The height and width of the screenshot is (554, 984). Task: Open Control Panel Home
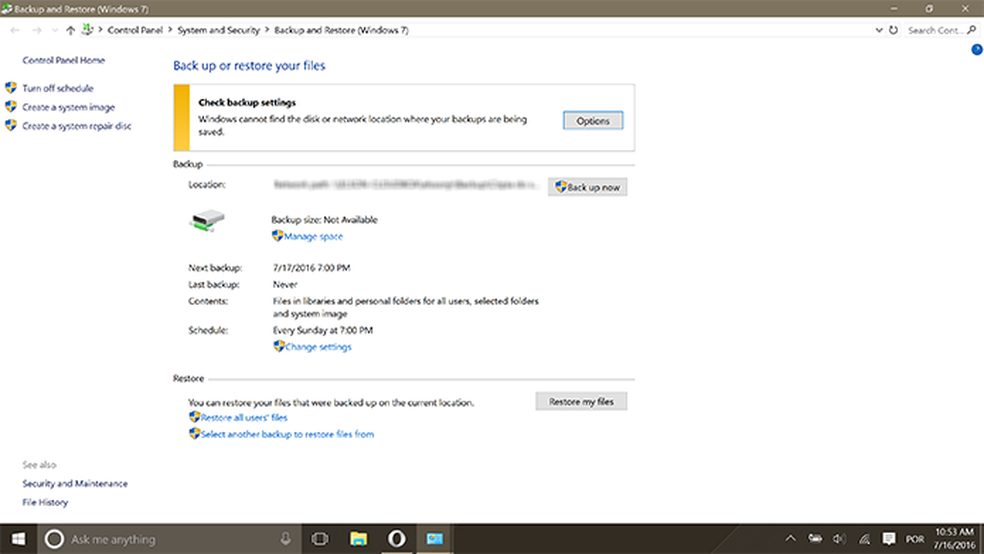(63, 60)
